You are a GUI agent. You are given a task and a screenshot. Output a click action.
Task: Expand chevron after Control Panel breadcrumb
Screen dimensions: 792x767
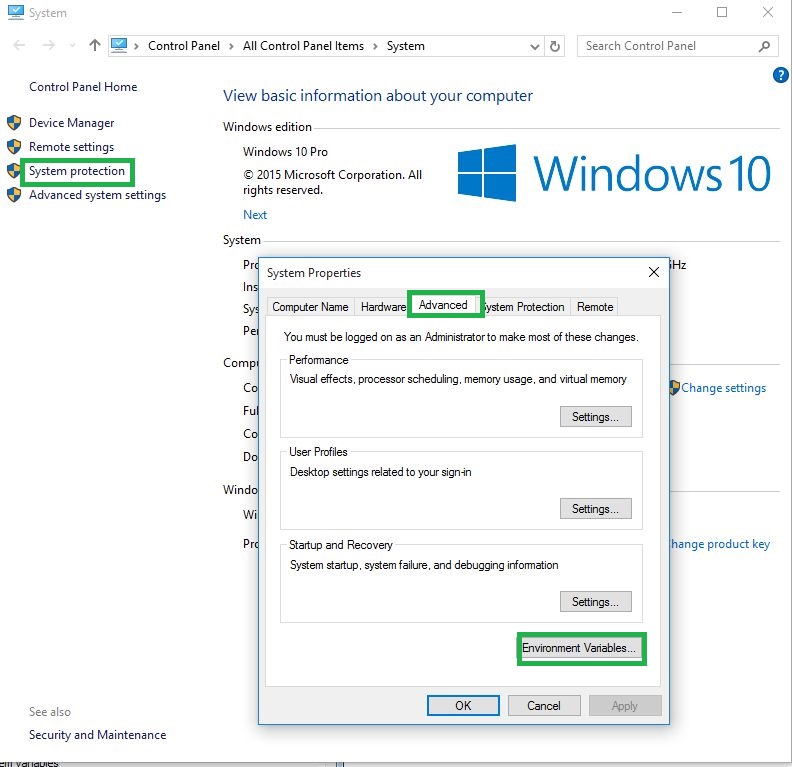click(x=231, y=46)
